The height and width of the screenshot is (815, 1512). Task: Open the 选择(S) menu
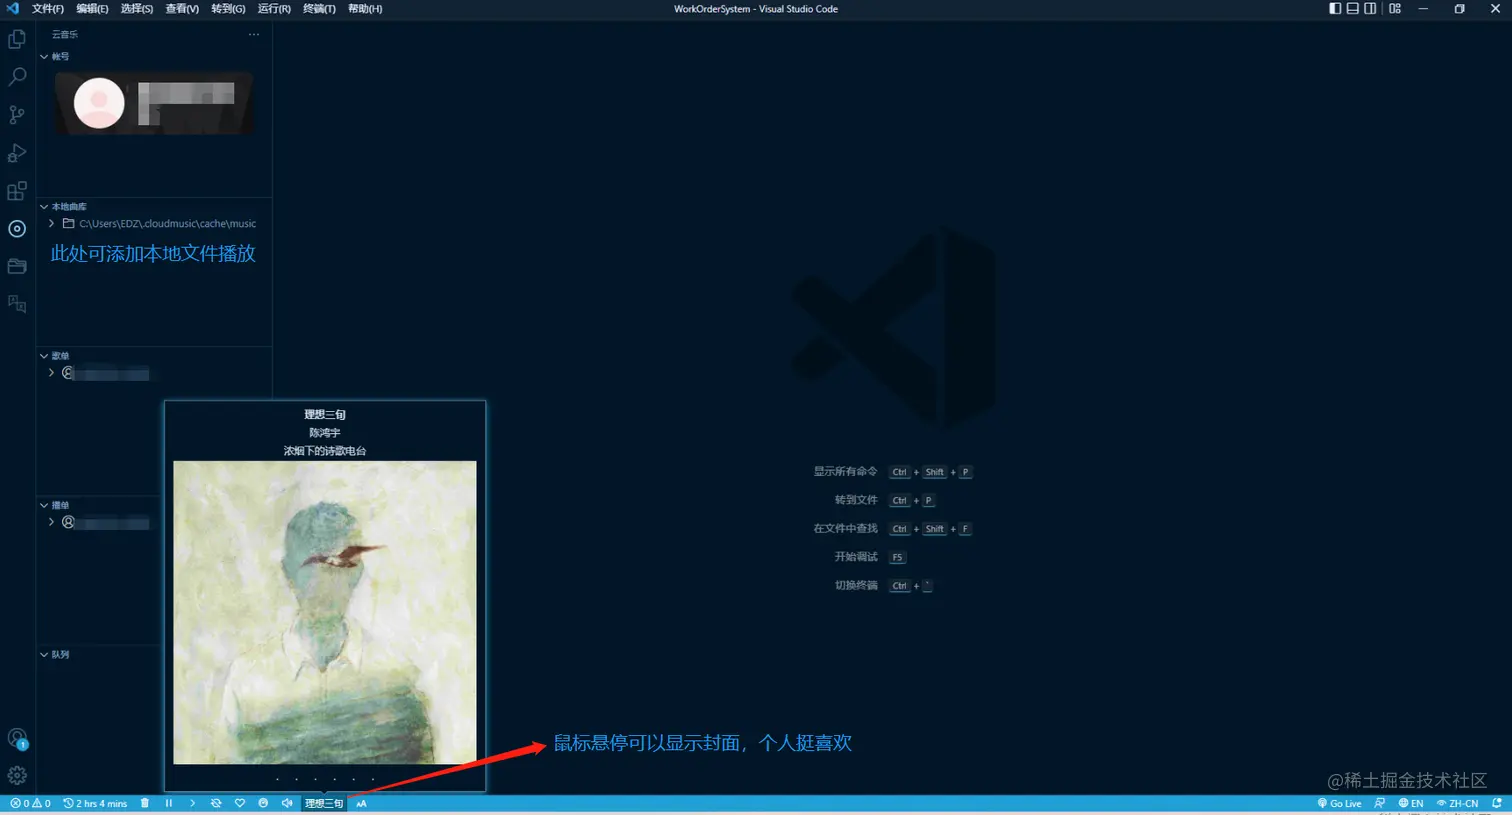[137, 9]
